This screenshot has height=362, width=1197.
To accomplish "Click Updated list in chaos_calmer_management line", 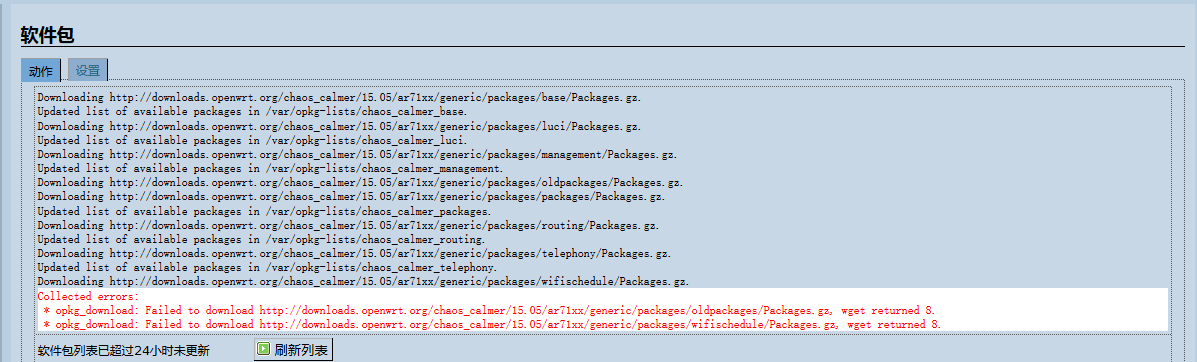I will coord(270,169).
